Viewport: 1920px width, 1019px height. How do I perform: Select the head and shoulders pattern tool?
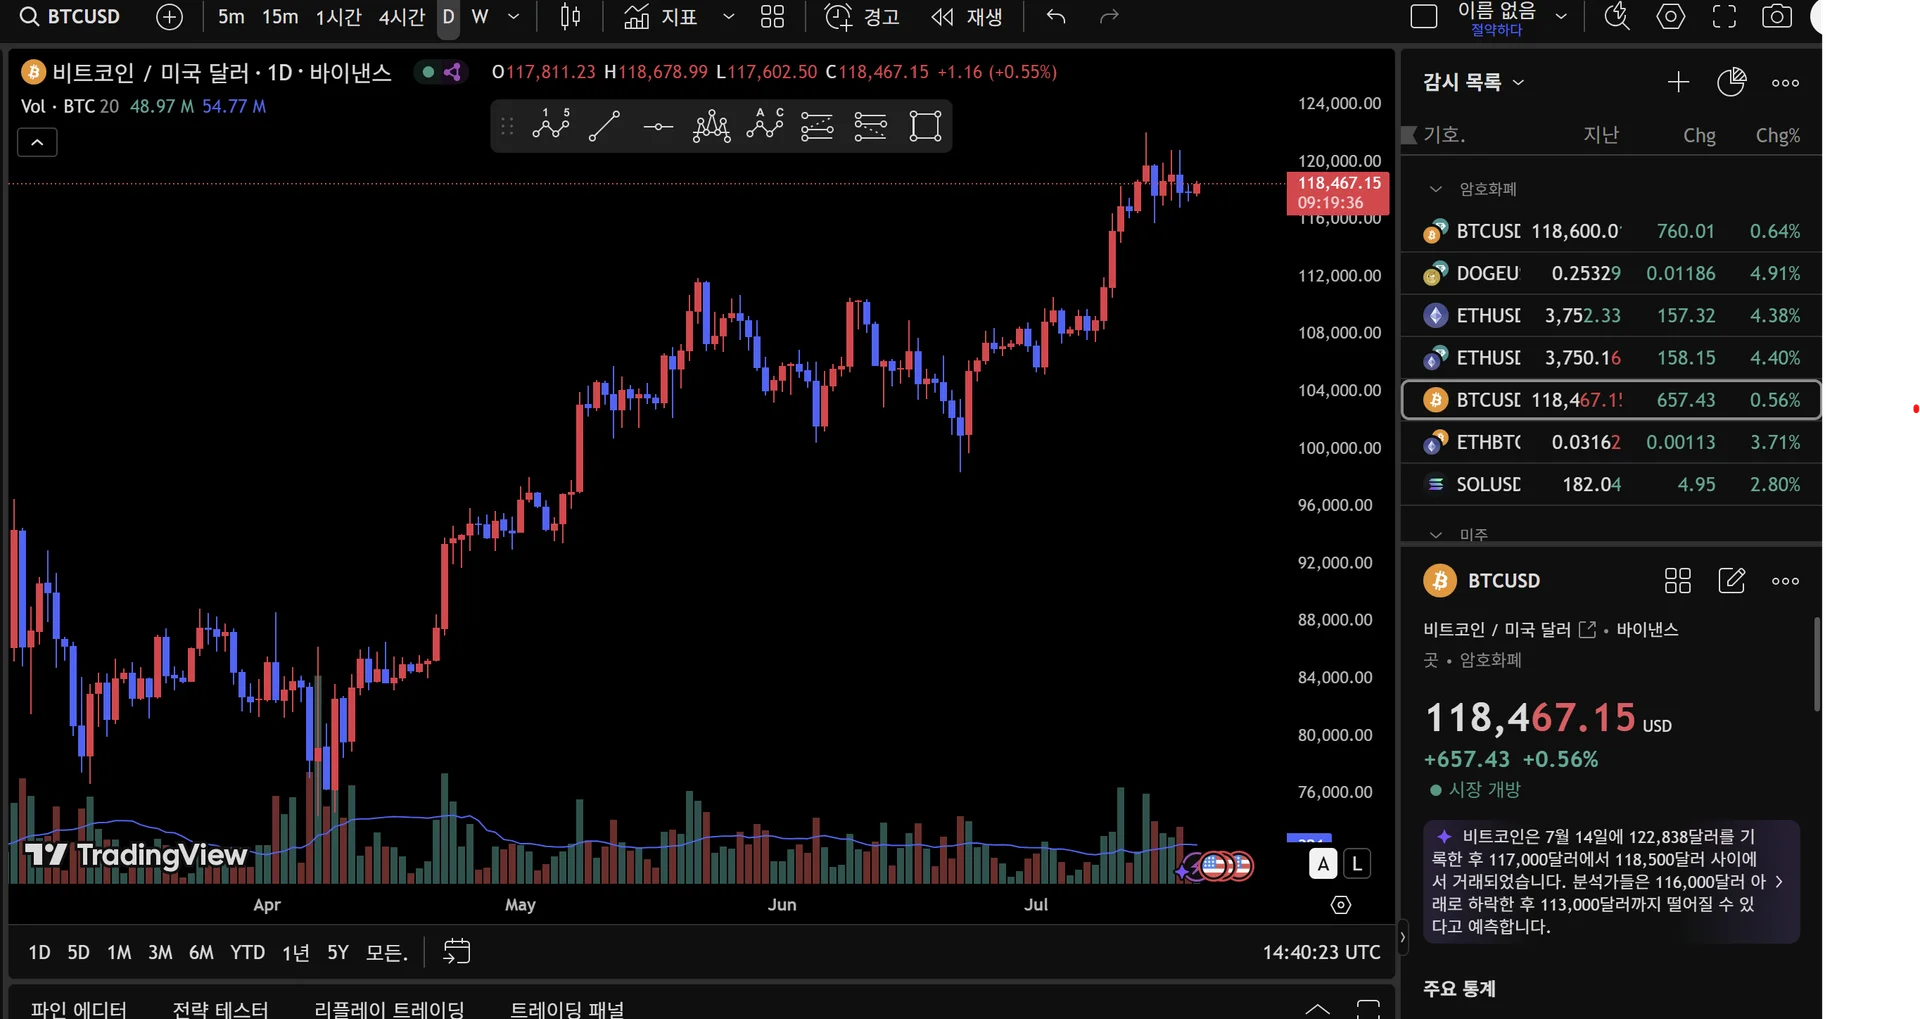coord(711,126)
